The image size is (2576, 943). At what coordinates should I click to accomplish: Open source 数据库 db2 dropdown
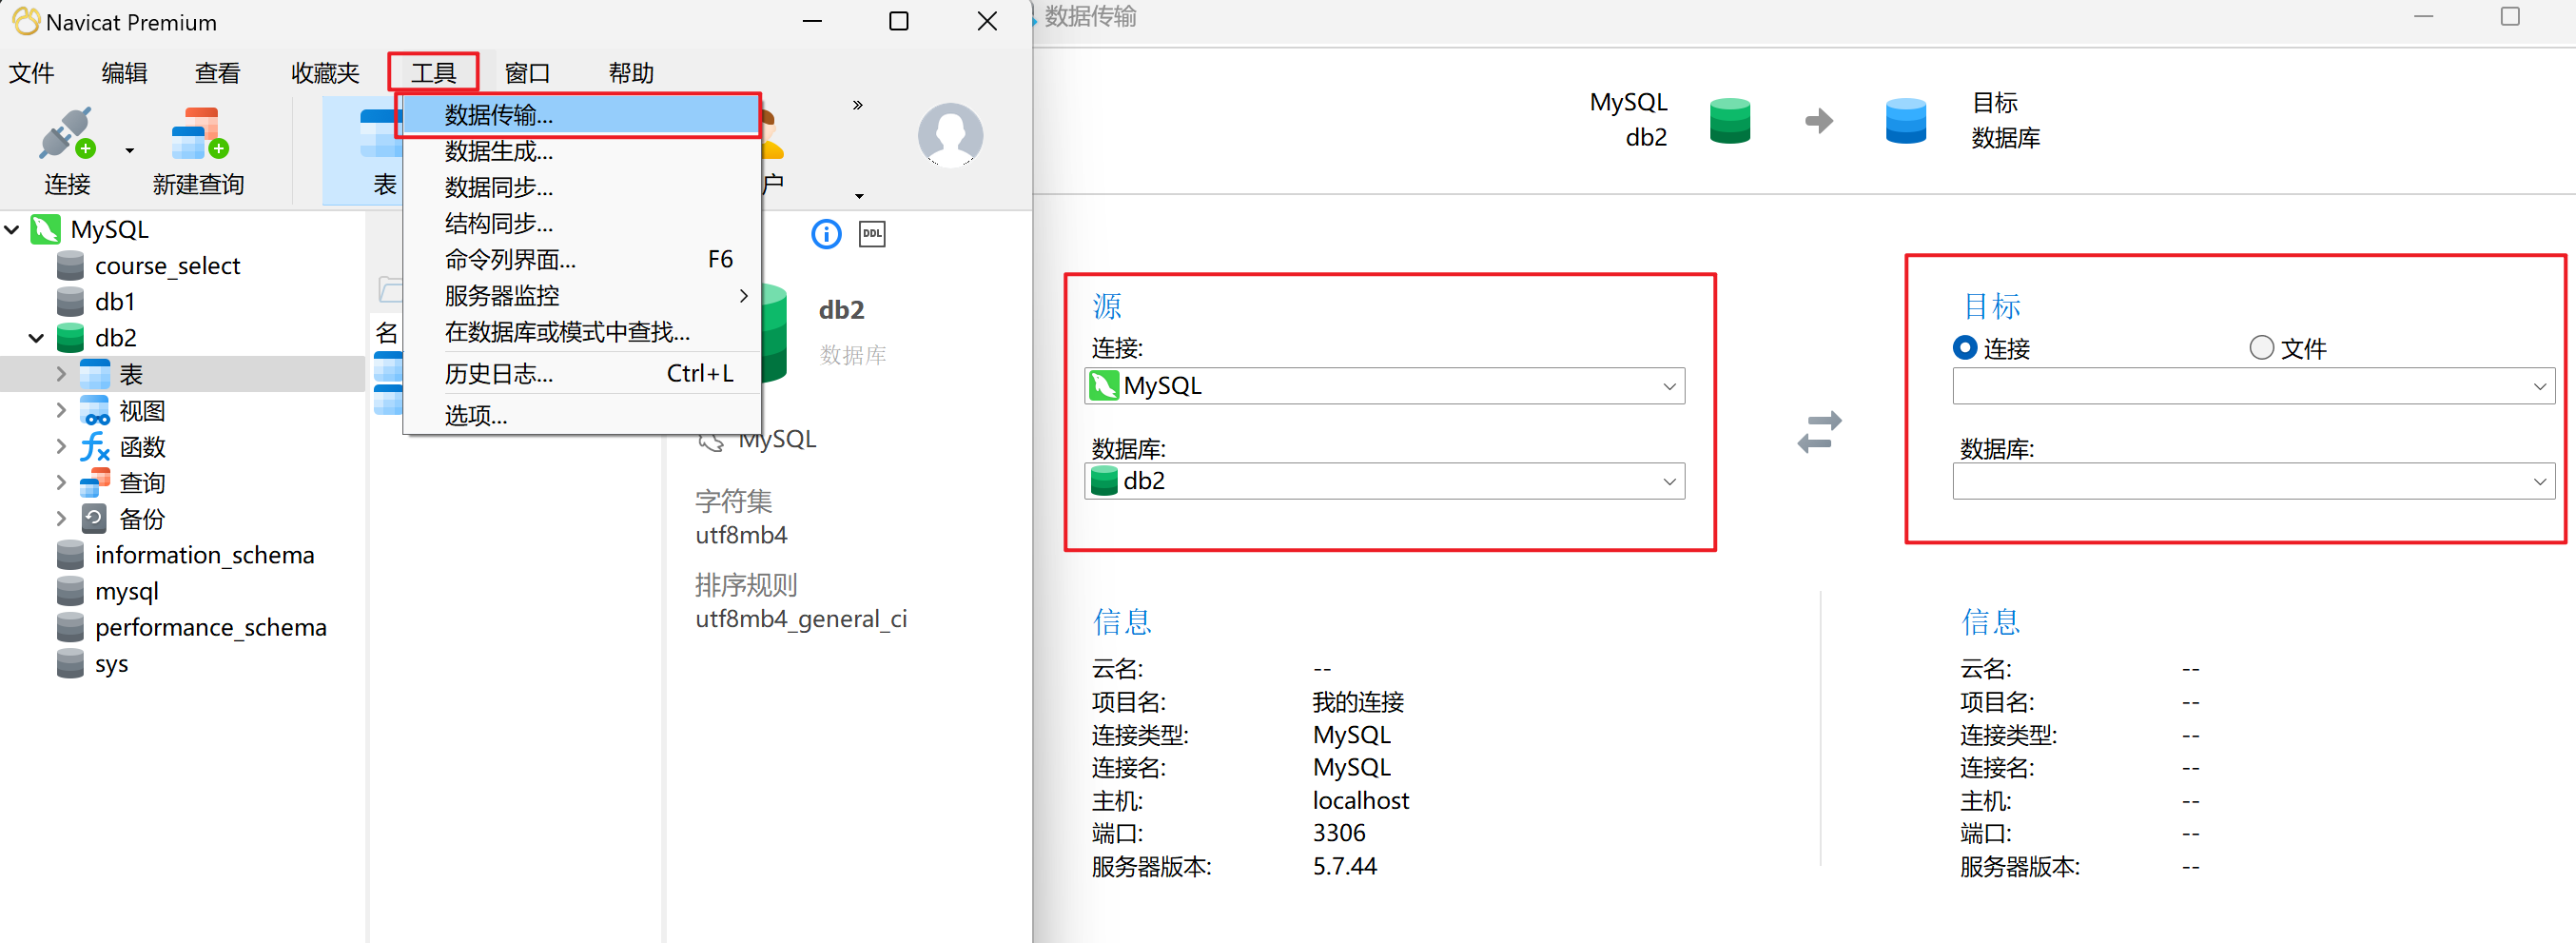click(1384, 481)
